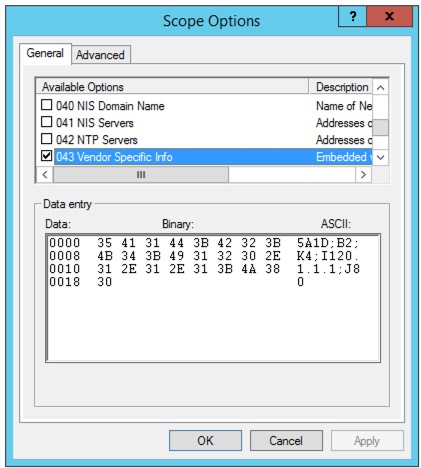The height and width of the screenshot is (468, 421).
Task: Click the ASCII text 1.1.1;J8
Action: click(328, 269)
